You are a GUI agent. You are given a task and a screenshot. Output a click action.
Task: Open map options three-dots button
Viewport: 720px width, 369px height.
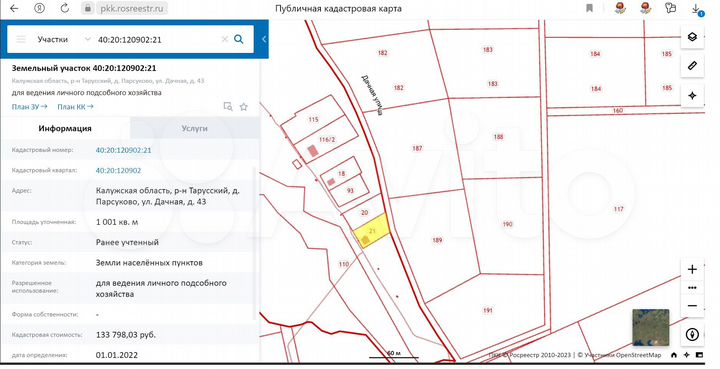[x=692, y=288]
